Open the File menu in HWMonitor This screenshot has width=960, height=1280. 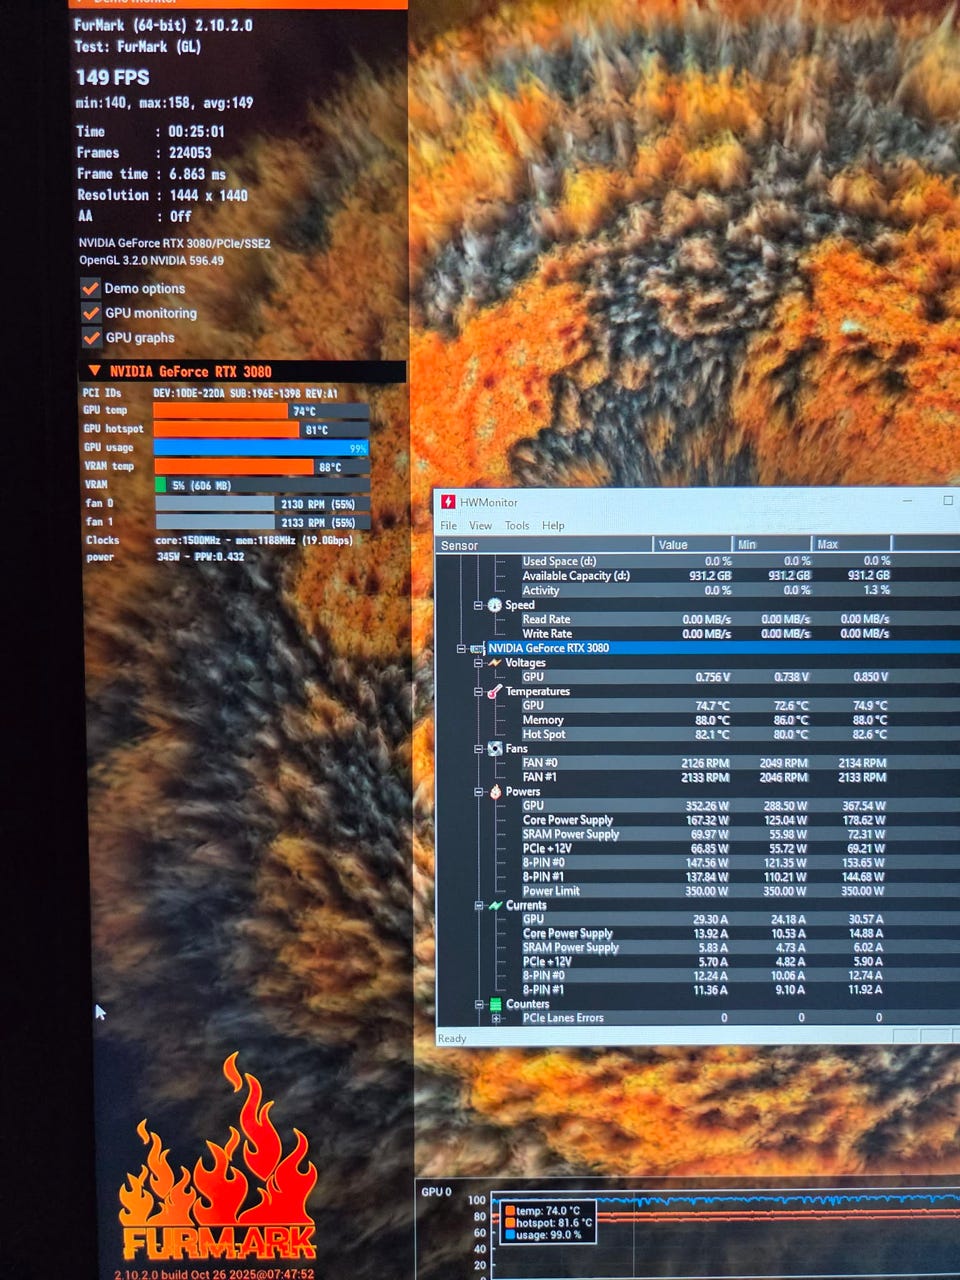point(449,525)
